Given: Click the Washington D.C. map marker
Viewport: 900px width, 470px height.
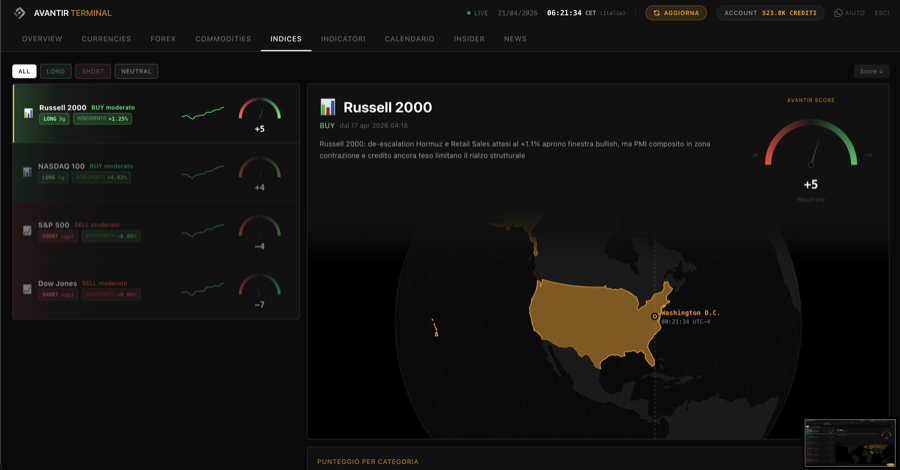Looking at the screenshot, I should tap(654, 316).
